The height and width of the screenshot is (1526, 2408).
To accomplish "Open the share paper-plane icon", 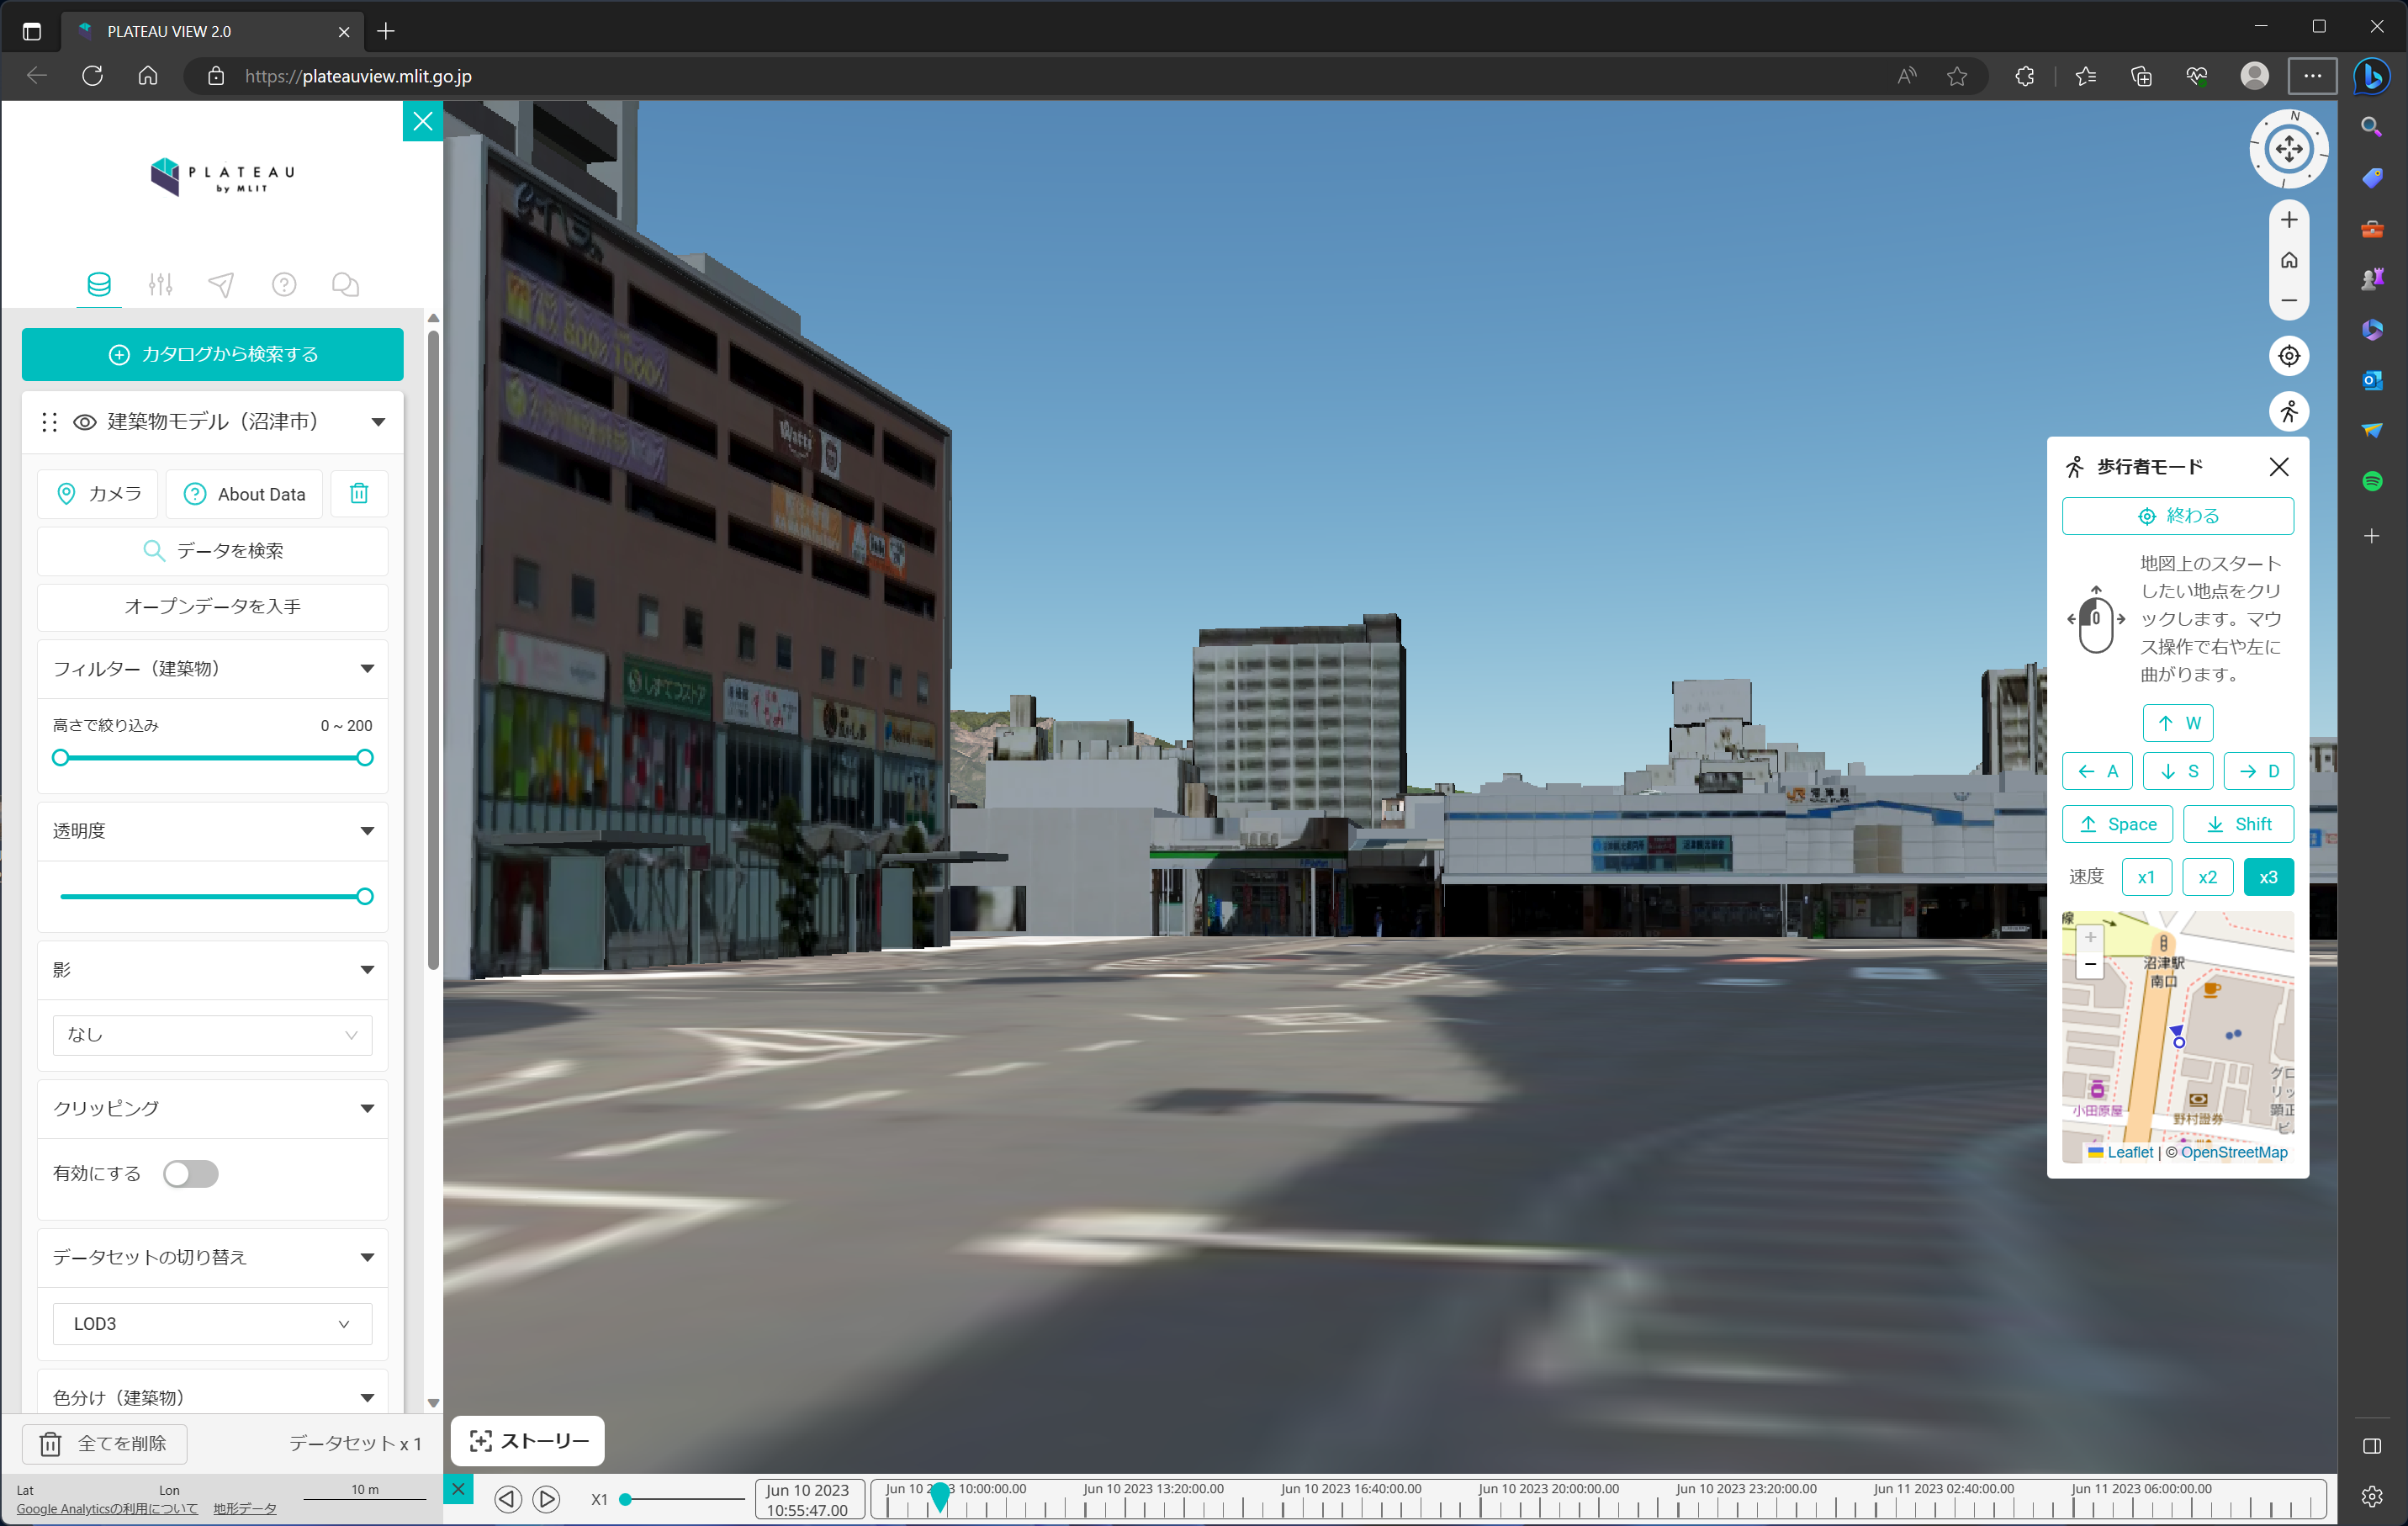I will 222,284.
